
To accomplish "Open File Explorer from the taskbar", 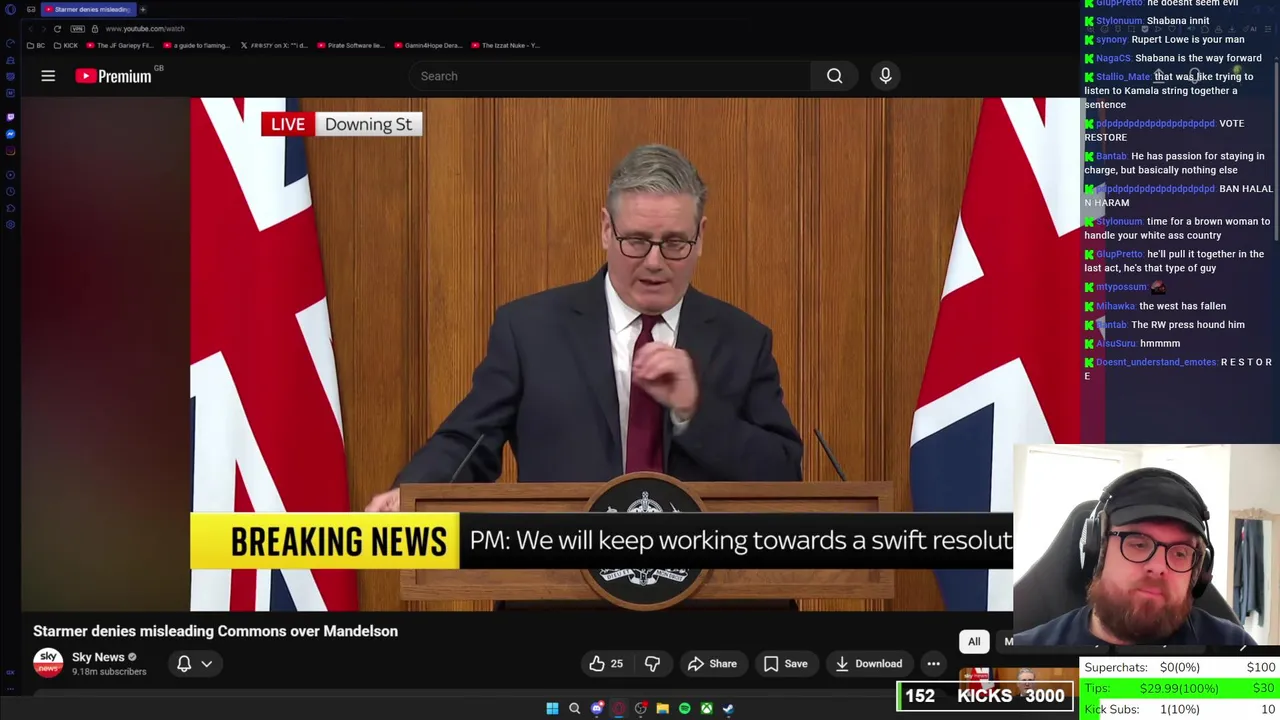I will tap(662, 709).
